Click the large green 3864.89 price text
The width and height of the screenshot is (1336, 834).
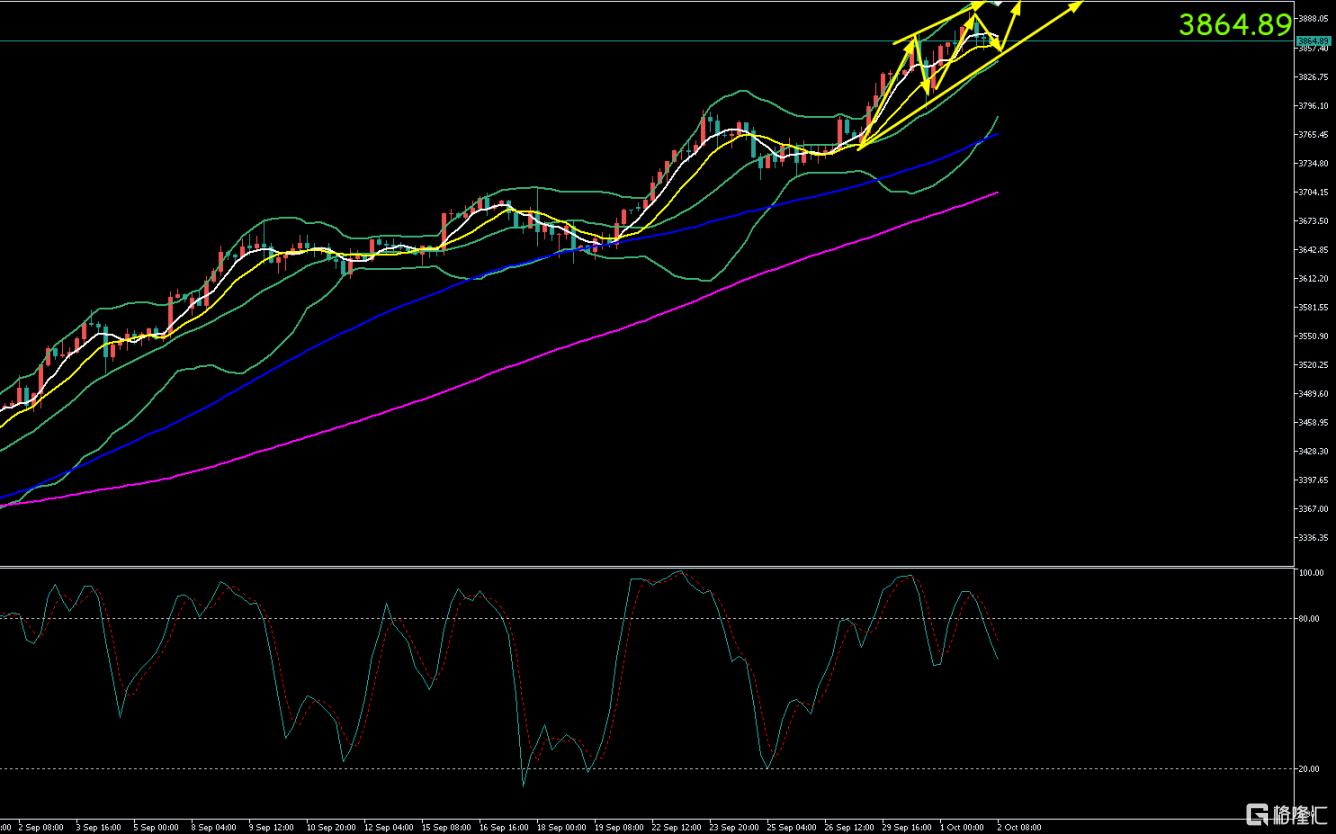point(1234,25)
